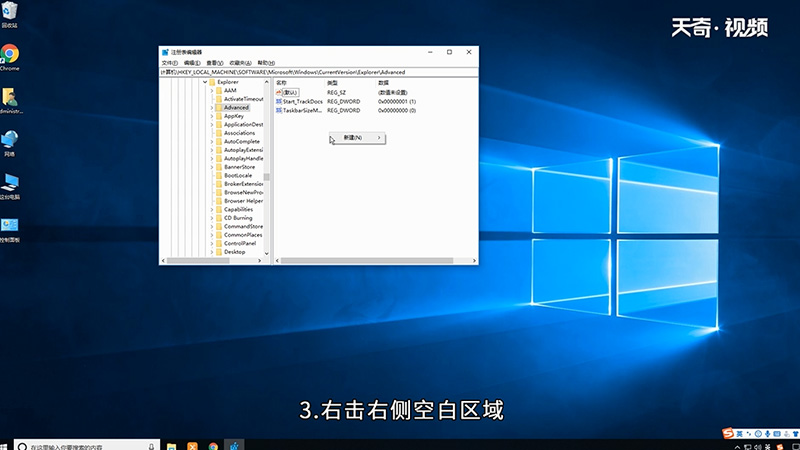Click the Registry Editor title bar icon
The width and height of the screenshot is (800, 450).
coord(165,52)
